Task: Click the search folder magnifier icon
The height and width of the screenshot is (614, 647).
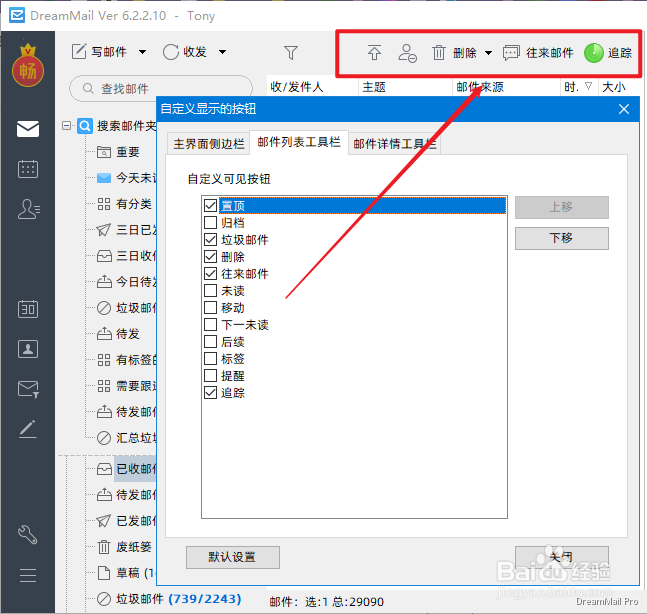Action: (x=85, y=125)
